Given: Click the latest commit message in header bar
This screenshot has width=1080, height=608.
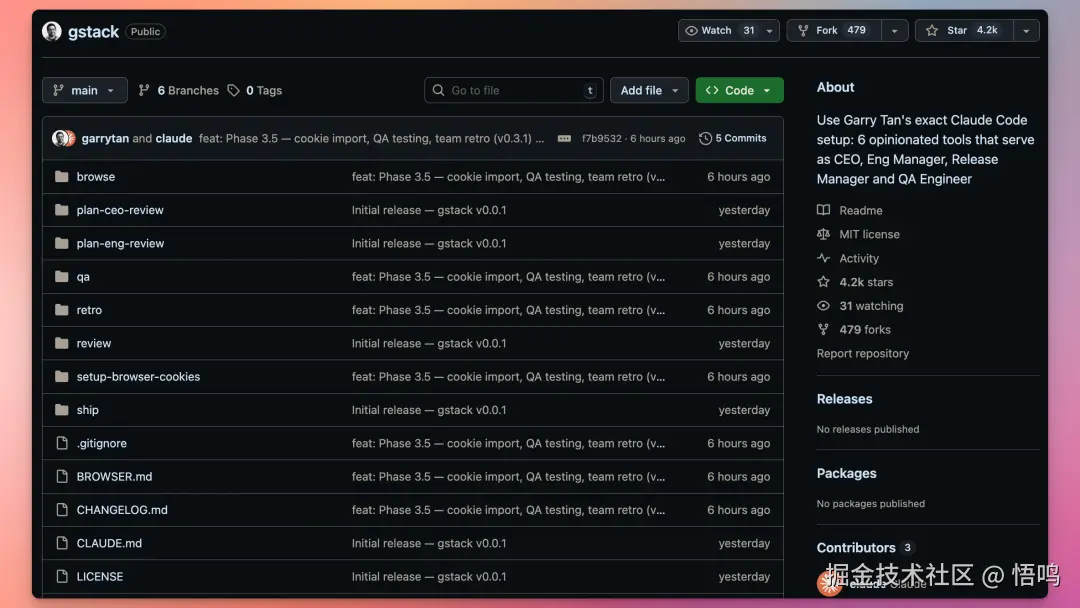Looking at the screenshot, I should [x=371, y=138].
